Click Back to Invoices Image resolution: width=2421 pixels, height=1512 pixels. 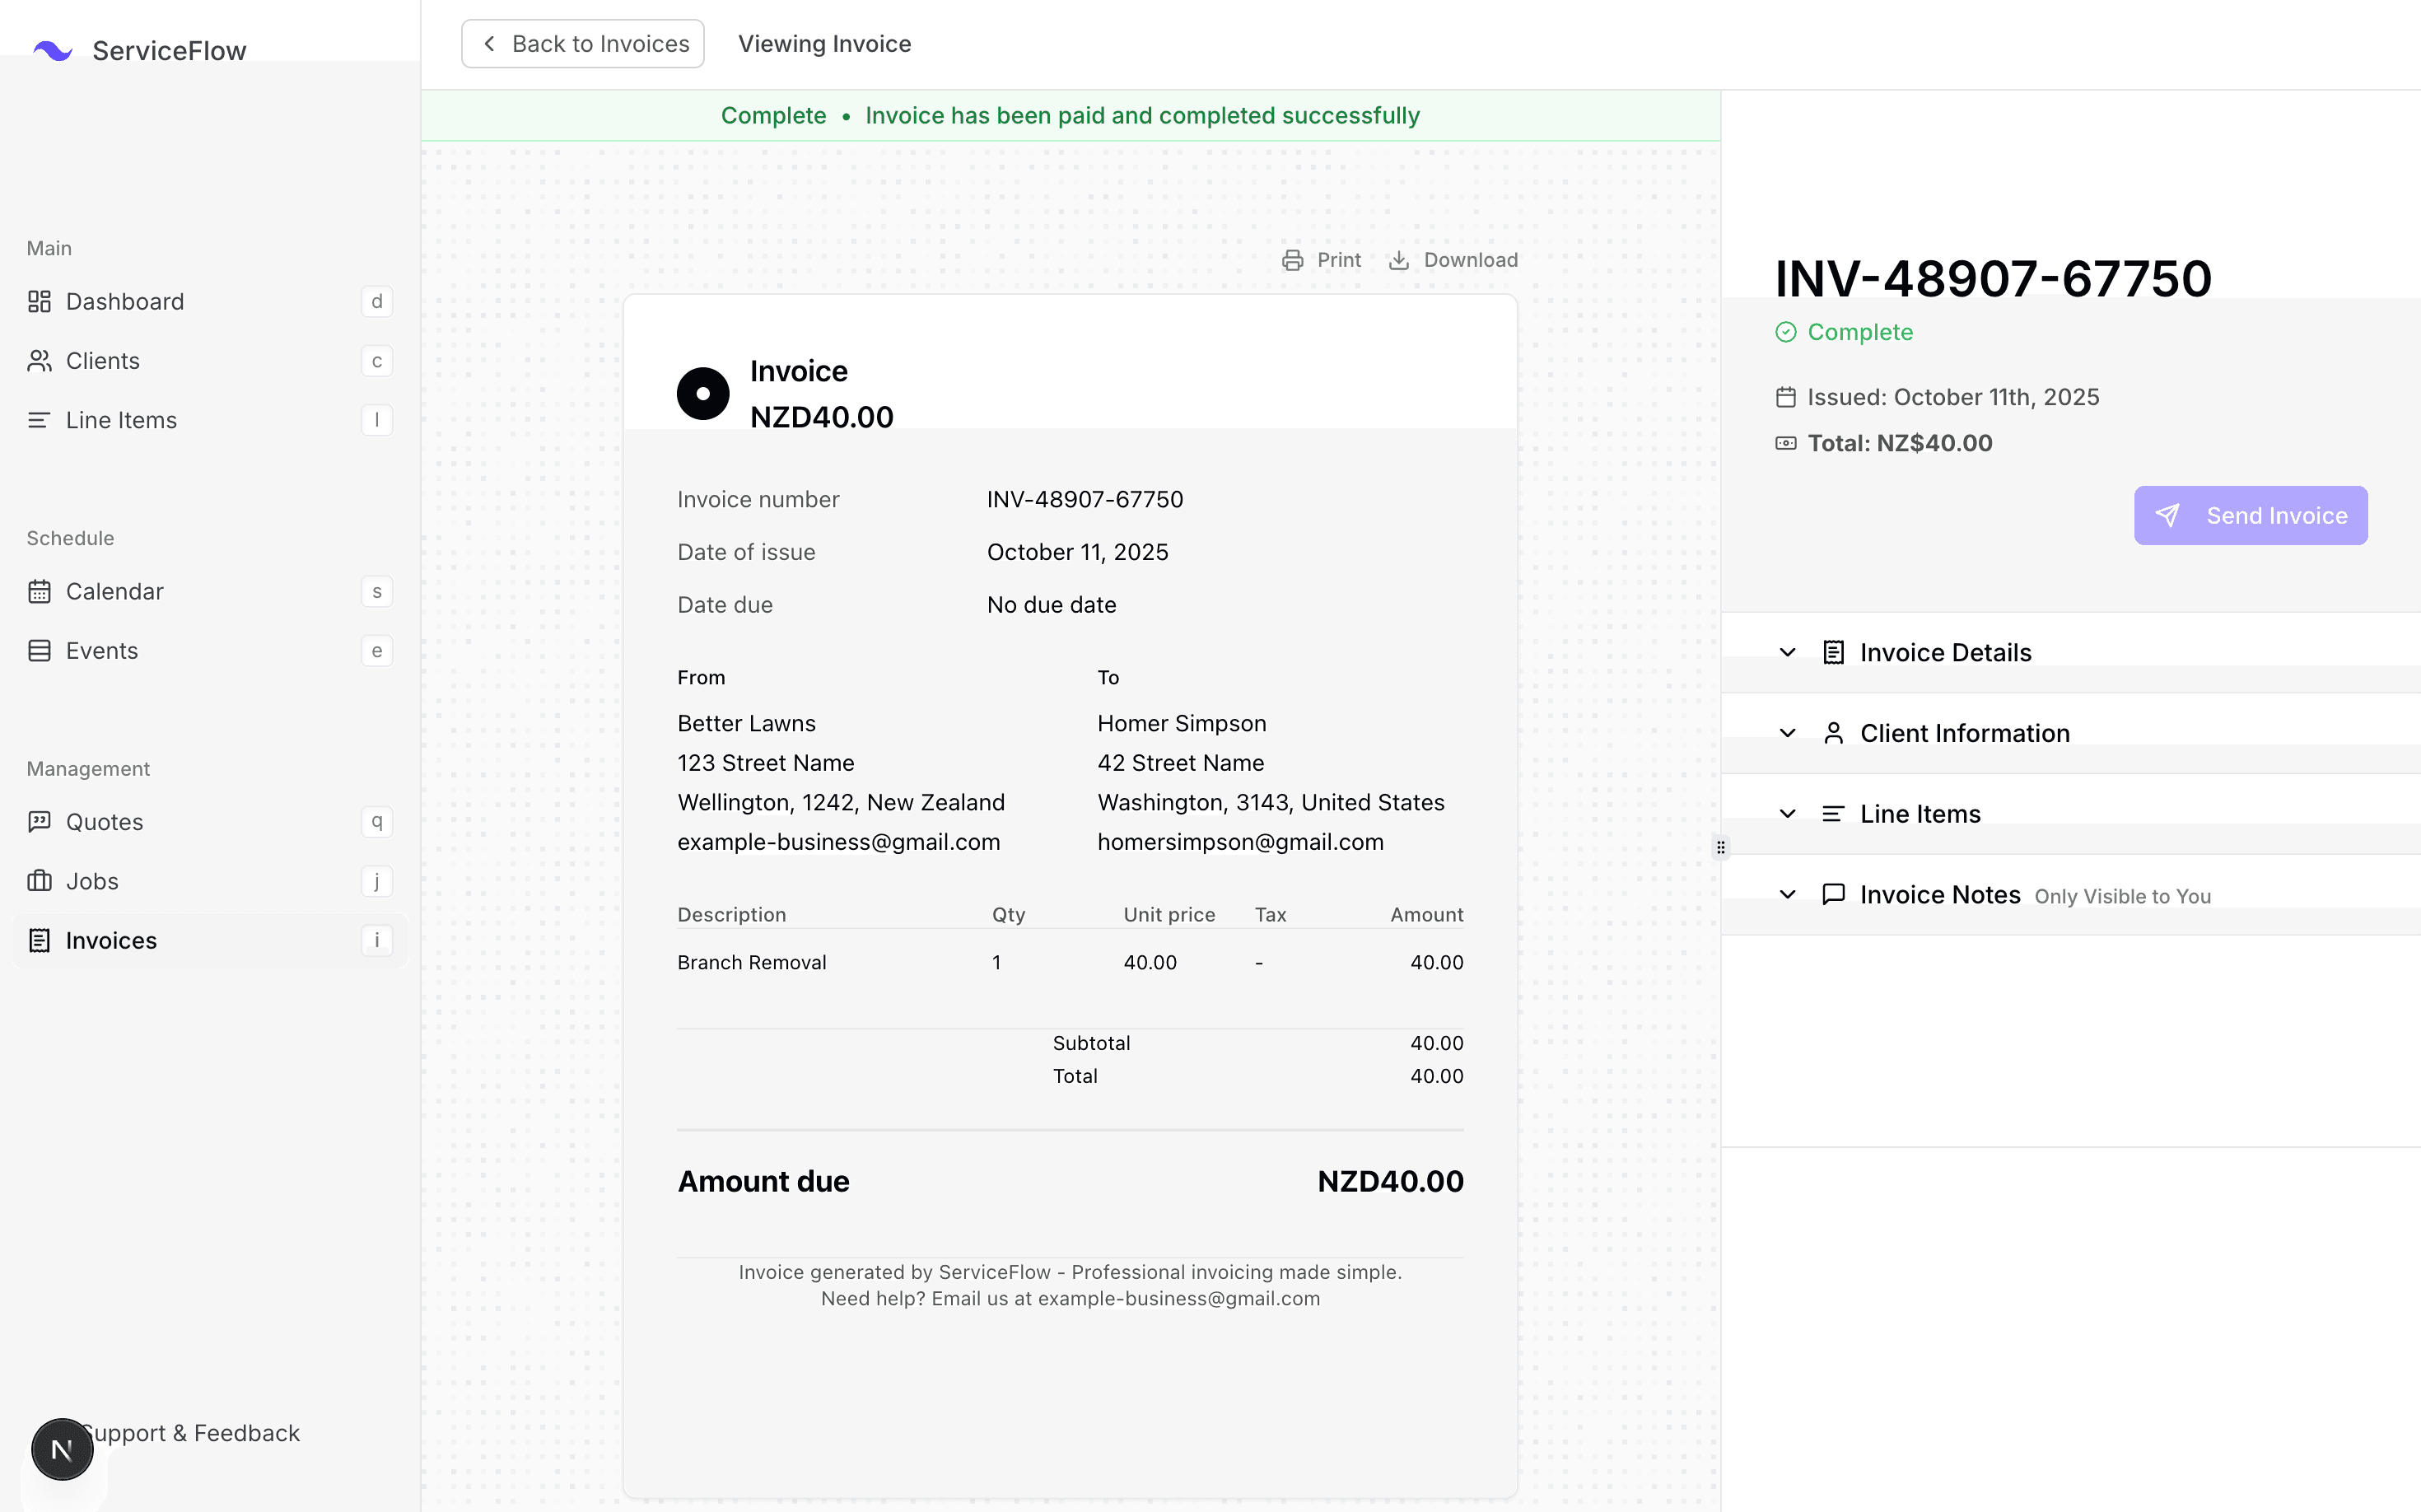583,43
